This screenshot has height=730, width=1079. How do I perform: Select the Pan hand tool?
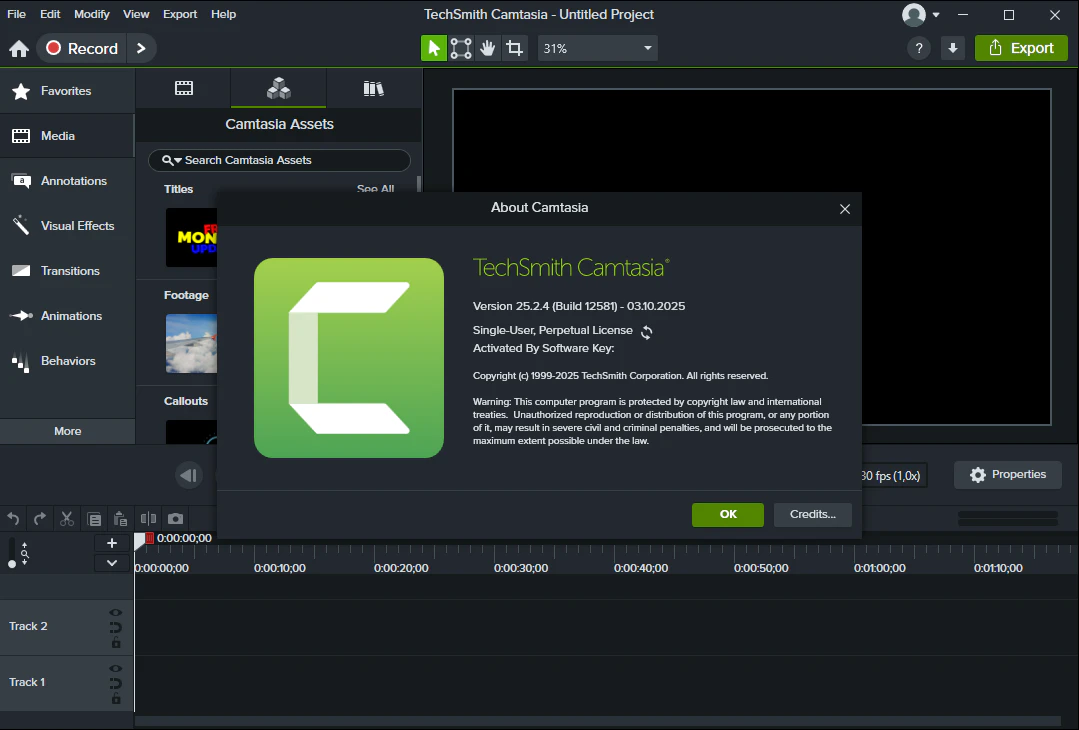click(x=488, y=48)
